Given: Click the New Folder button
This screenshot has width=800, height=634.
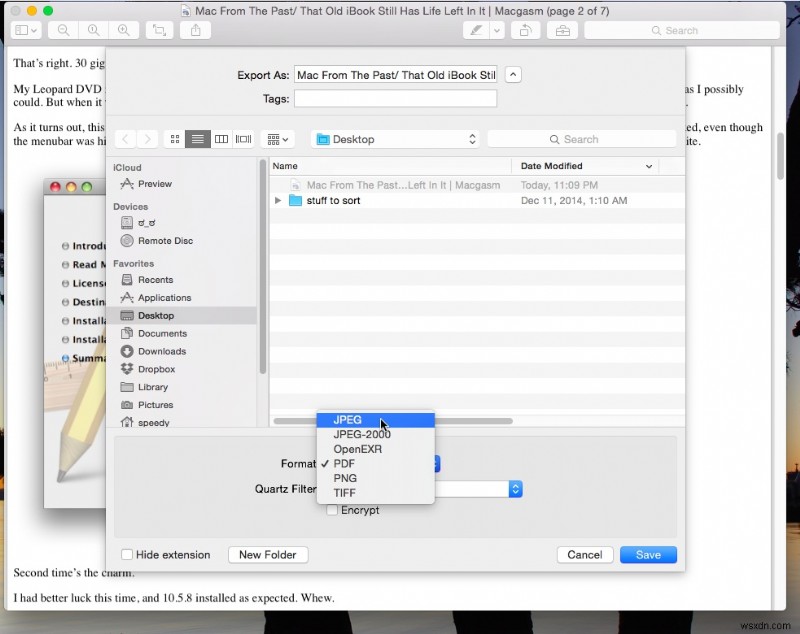Looking at the screenshot, I should coord(268,554).
